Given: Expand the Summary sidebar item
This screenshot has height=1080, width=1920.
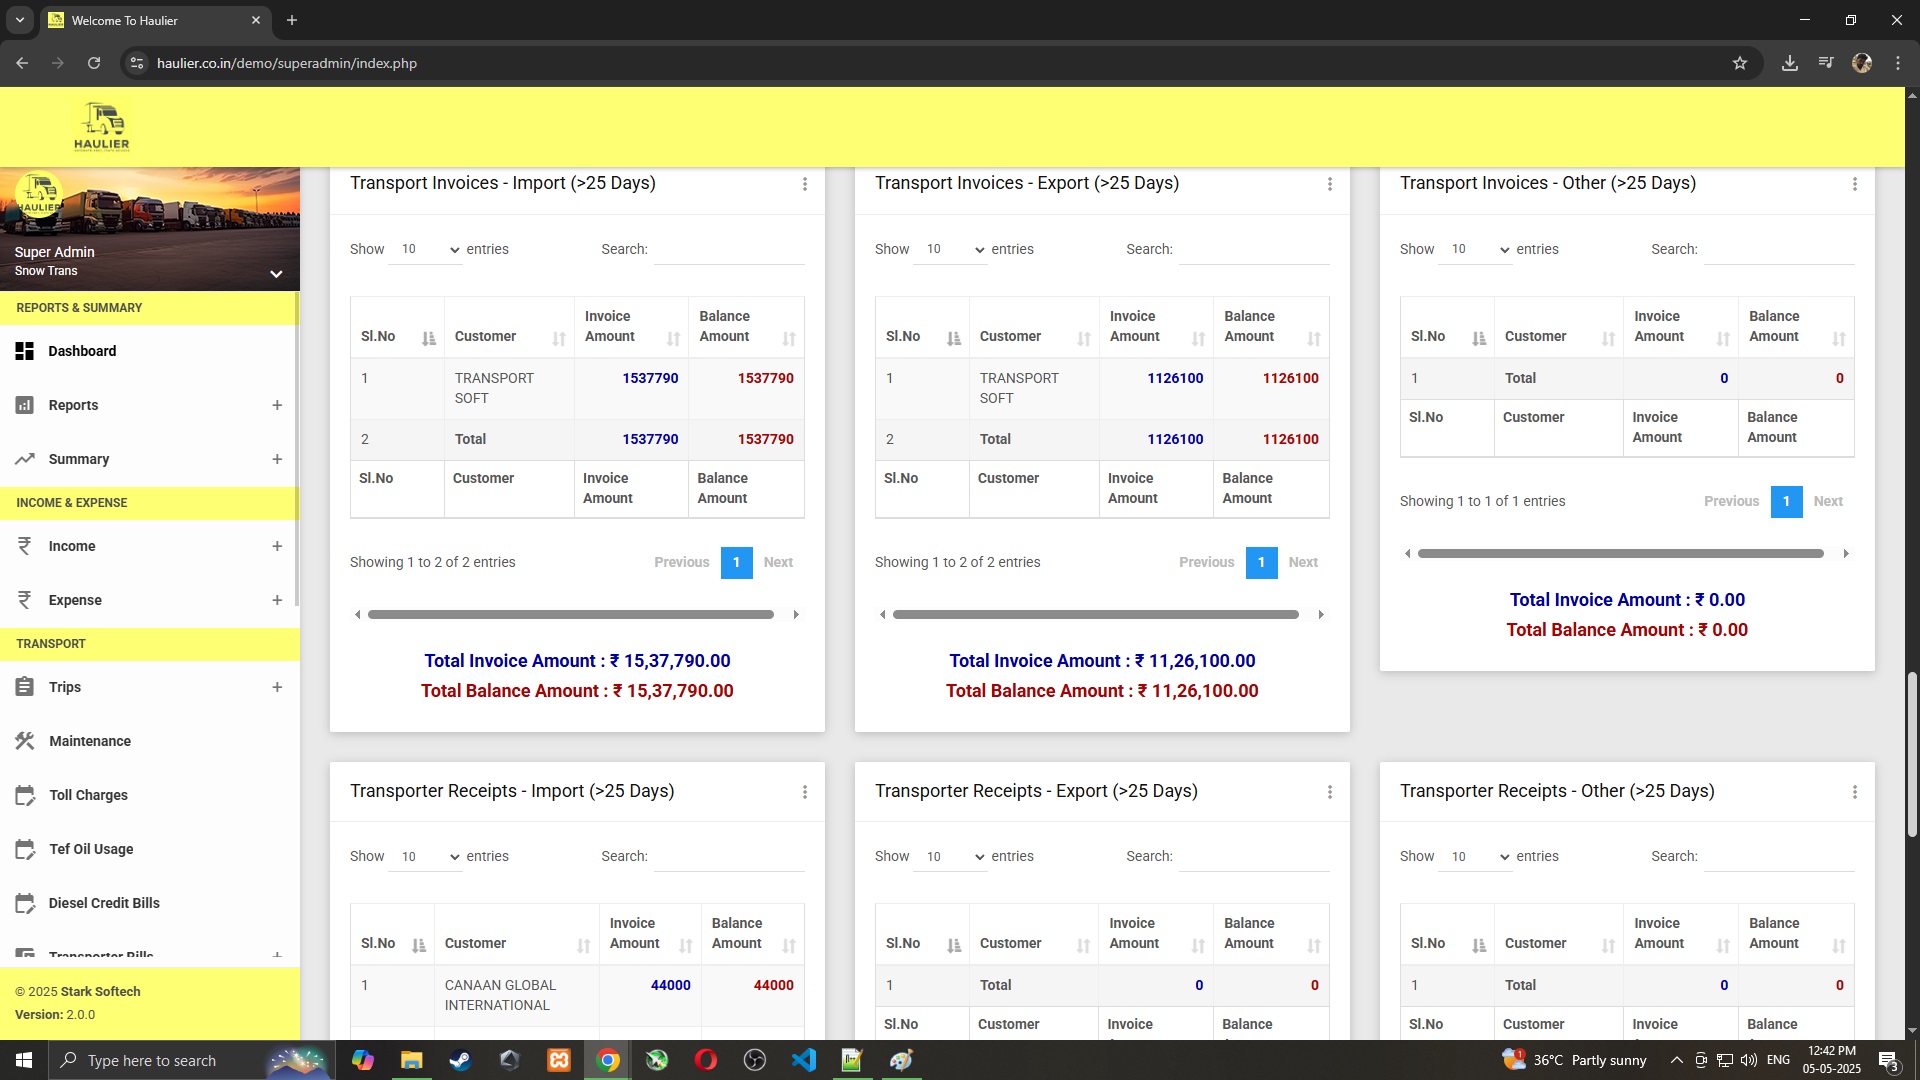Looking at the screenshot, I should coord(277,459).
